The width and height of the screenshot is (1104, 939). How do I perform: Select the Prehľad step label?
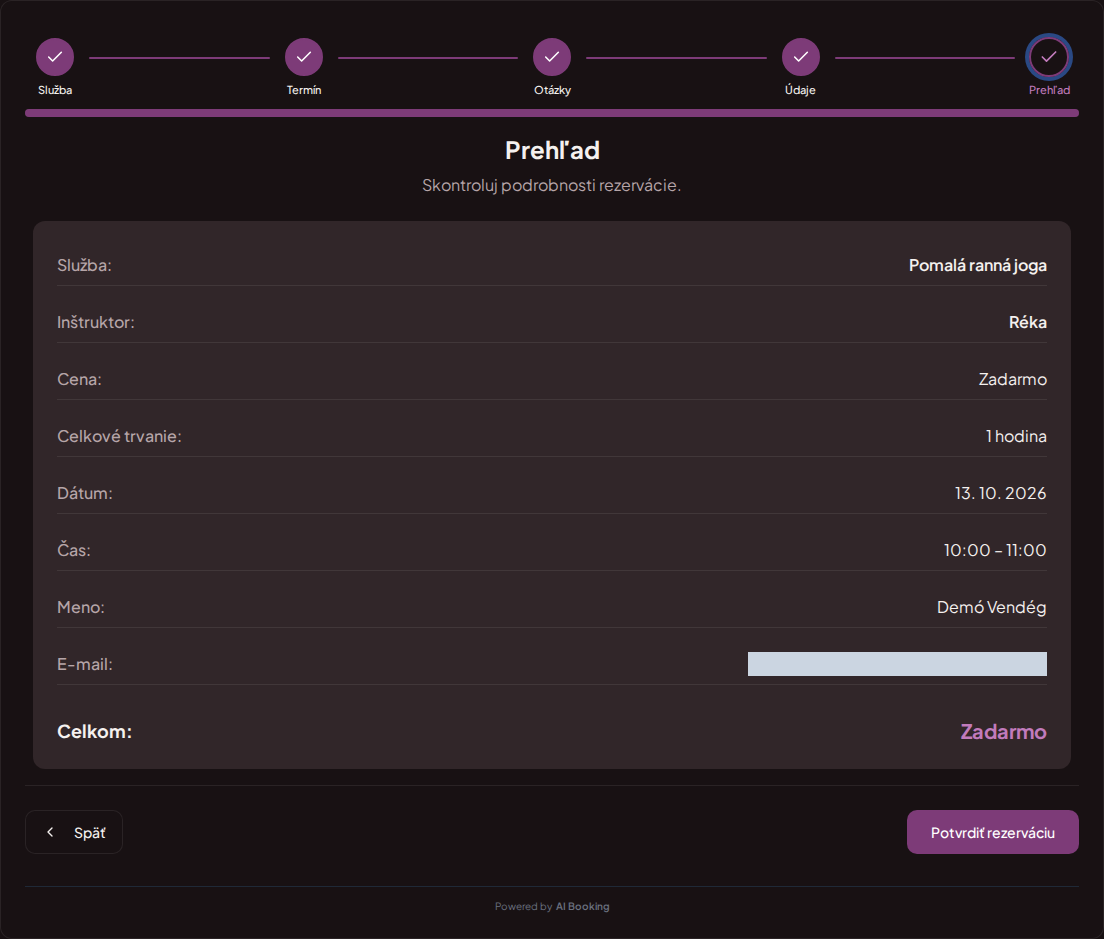tap(1049, 90)
